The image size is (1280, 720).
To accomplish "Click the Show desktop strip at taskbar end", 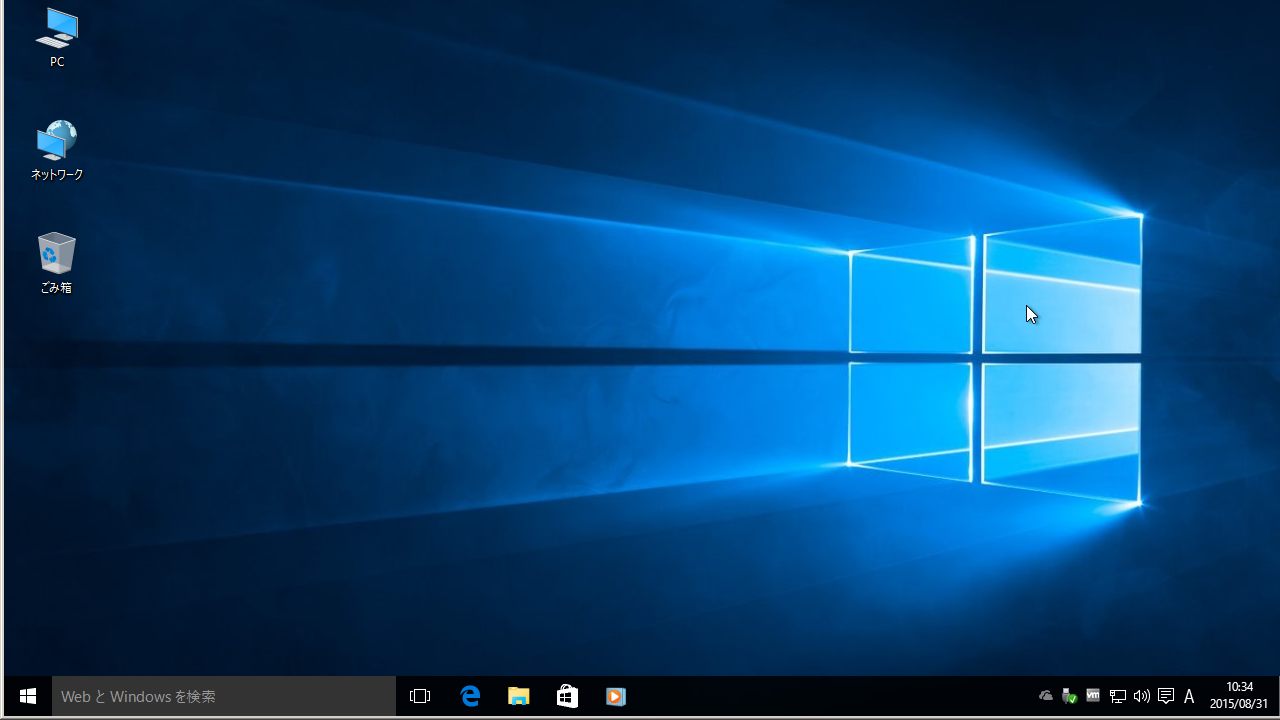I will tap(1277, 696).
